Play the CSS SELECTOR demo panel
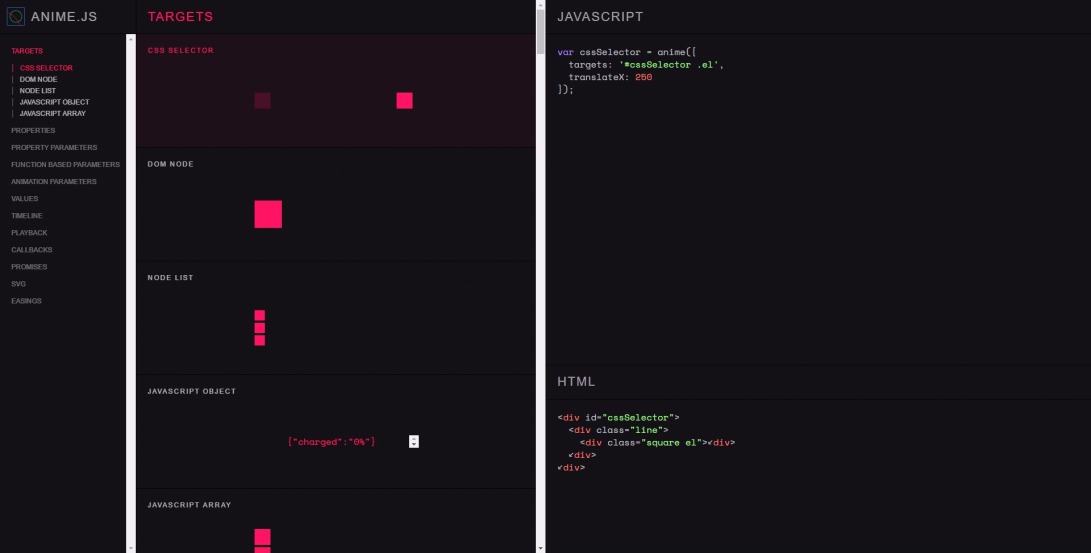1091x553 pixels. [x=336, y=90]
